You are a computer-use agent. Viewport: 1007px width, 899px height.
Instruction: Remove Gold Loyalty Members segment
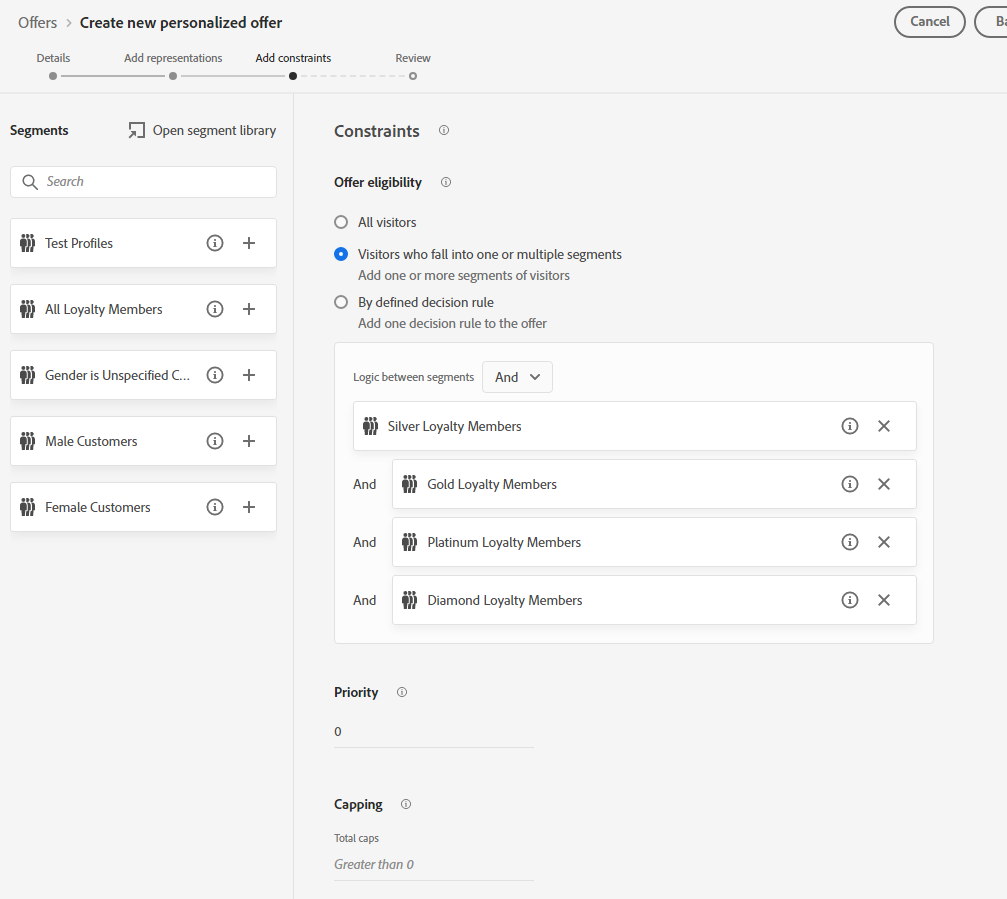[884, 484]
